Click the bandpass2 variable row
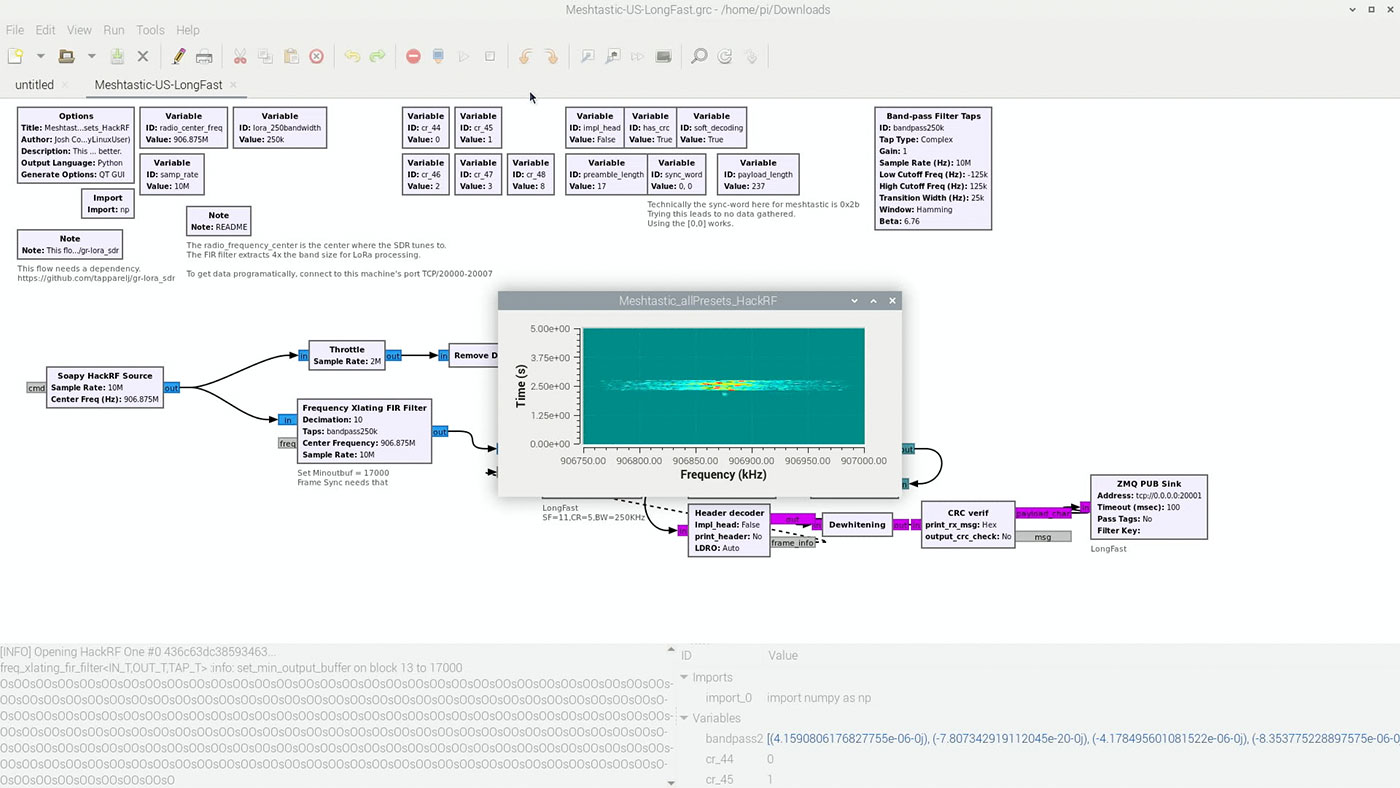Screen dimensions: 1400x788 (1039, 738)
